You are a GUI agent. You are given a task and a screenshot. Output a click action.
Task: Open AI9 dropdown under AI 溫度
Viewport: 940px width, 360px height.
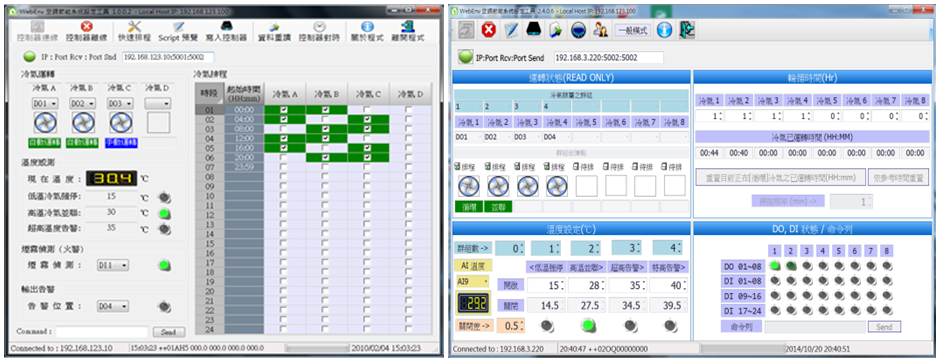click(473, 281)
